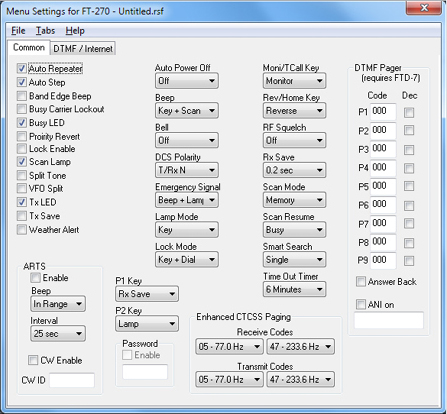Open the Auto Power Off dropdown

[187, 81]
